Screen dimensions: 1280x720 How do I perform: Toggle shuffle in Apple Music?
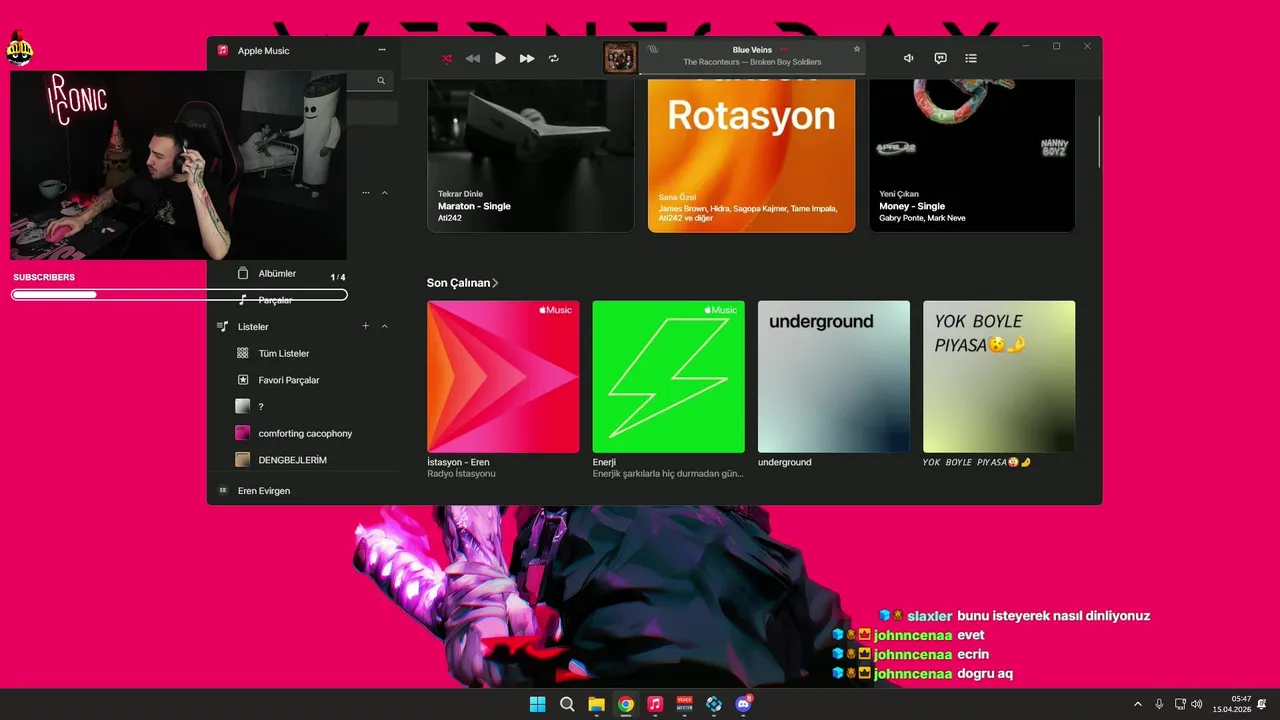coord(447,59)
